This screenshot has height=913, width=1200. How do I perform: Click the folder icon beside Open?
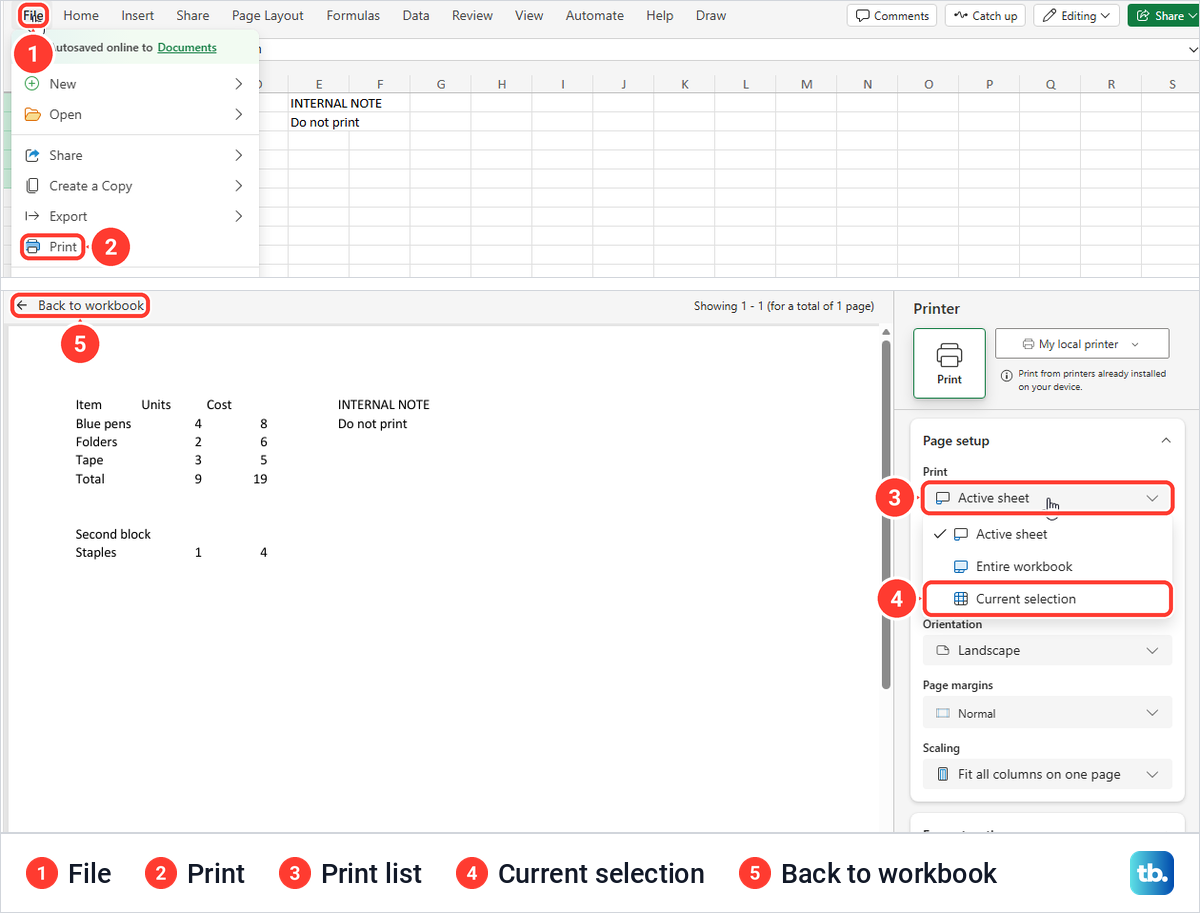pos(32,115)
